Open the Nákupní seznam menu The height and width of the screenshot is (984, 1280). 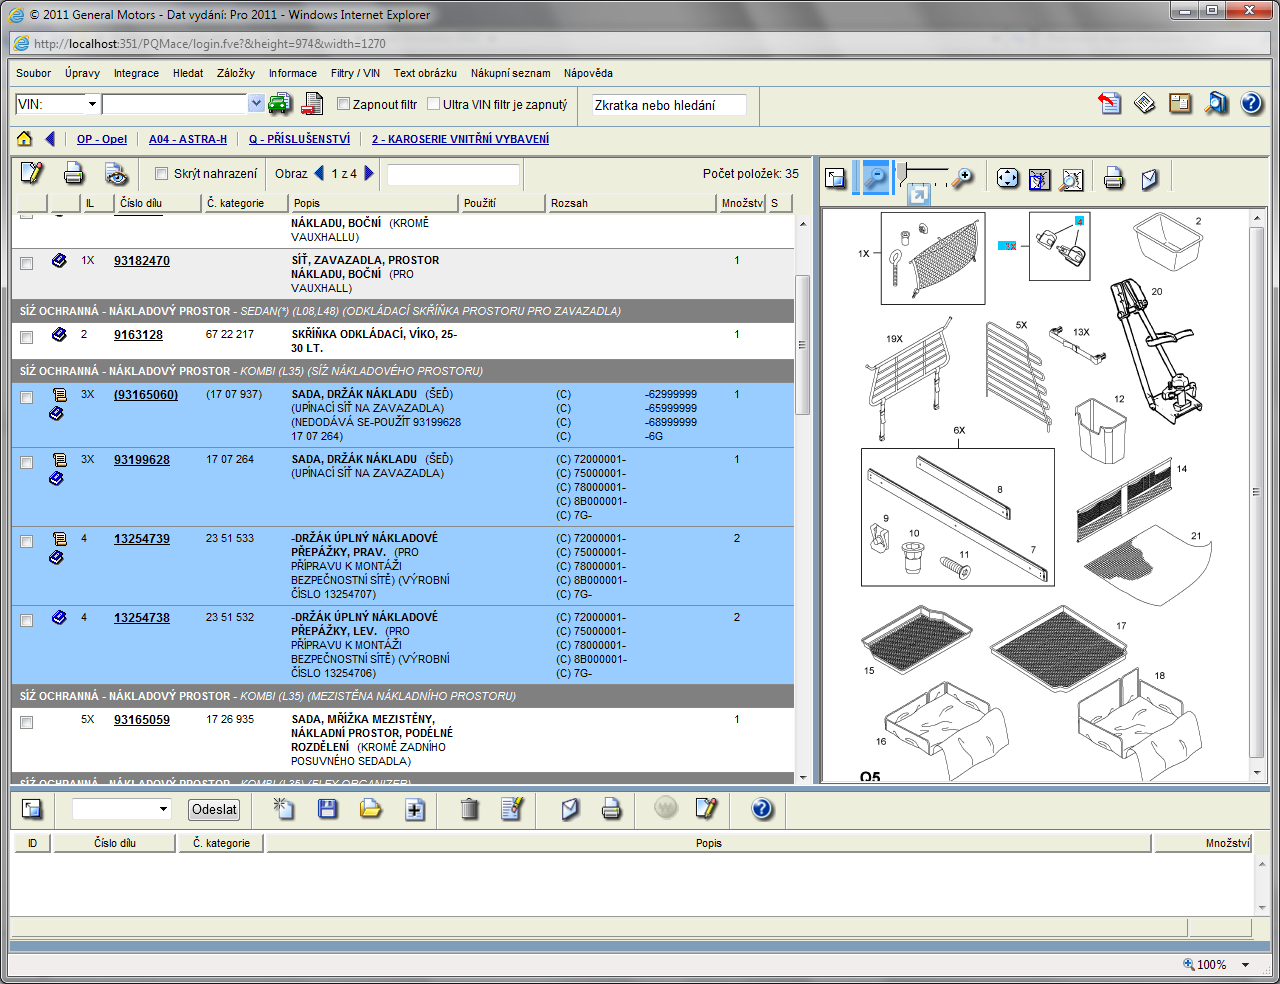click(x=510, y=73)
